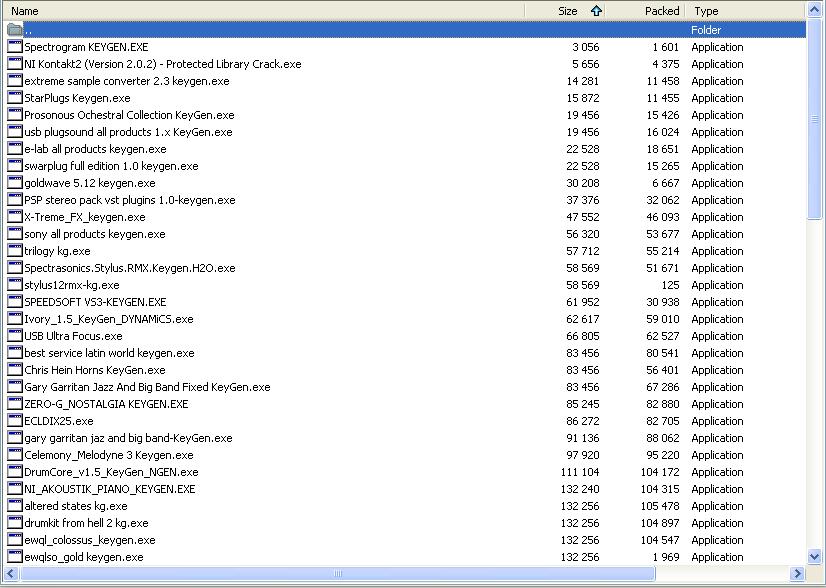Click the ECLDIX25.exe file icon
This screenshot has height=588, width=826.
[15, 420]
